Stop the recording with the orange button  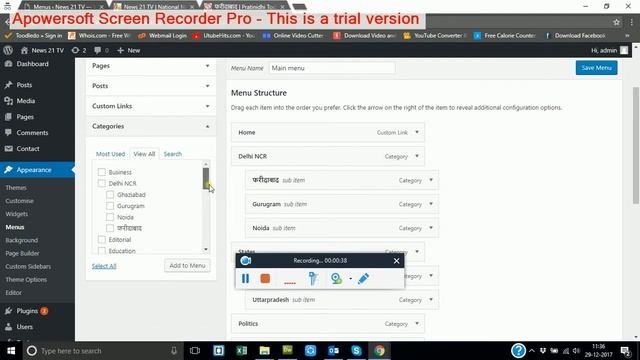coord(265,278)
